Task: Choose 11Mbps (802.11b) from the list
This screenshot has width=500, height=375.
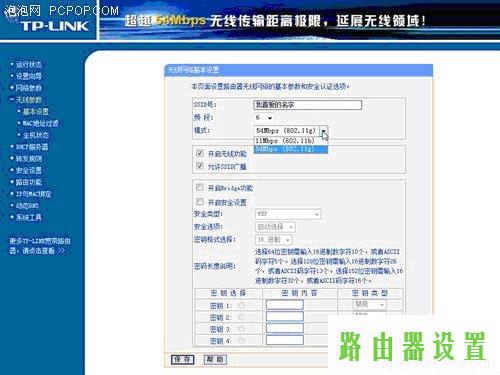Action: tap(291, 141)
